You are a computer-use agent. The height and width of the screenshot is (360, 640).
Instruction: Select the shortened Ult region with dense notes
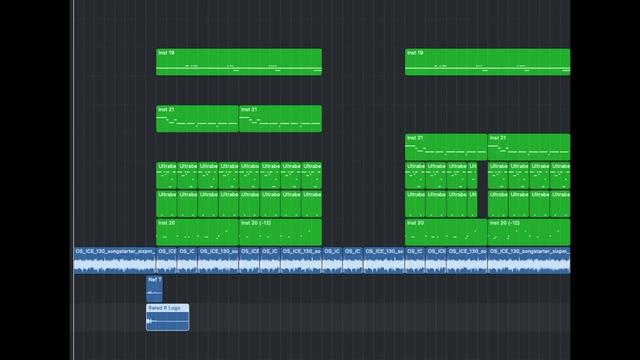pos(472,176)
